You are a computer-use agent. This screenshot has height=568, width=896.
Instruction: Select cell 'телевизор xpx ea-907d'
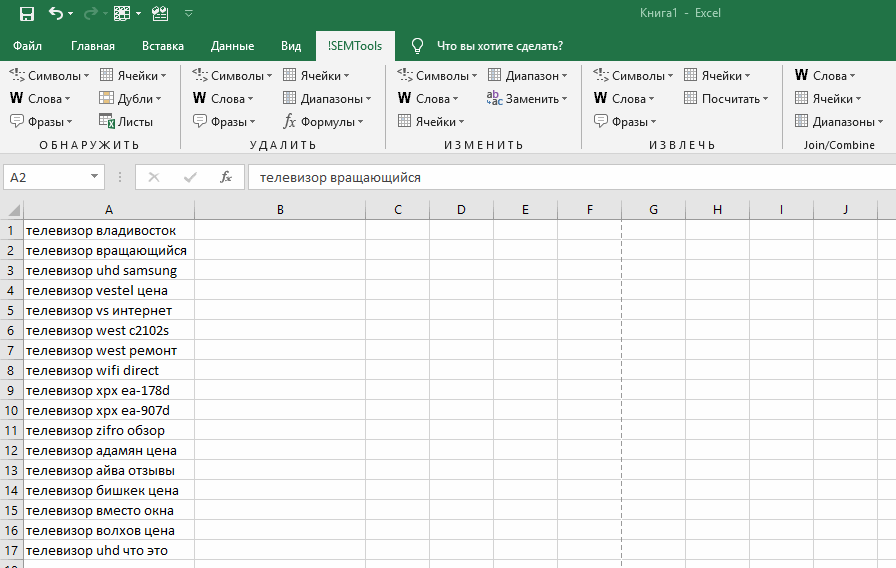(x=109, y=410)
